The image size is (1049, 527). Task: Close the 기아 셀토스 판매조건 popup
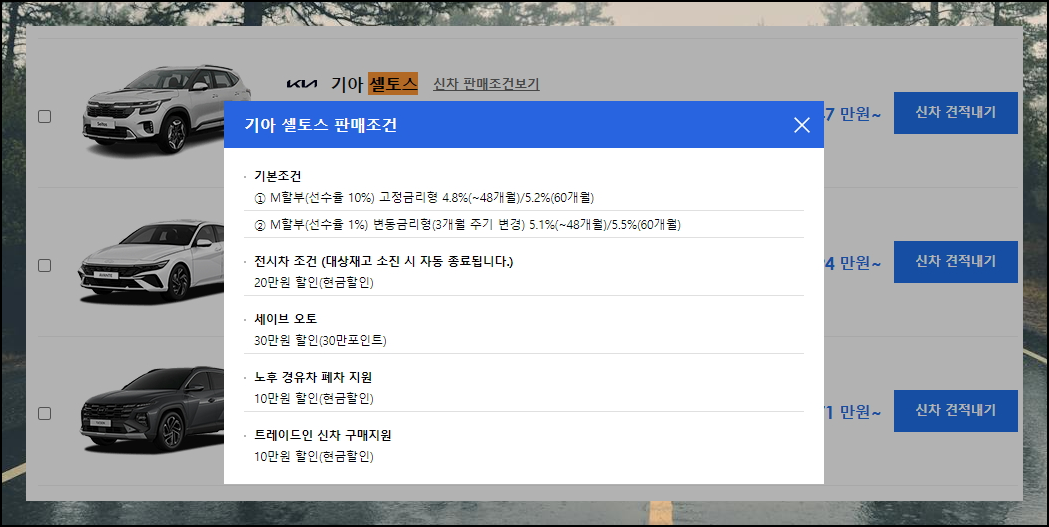pos(801,125)
